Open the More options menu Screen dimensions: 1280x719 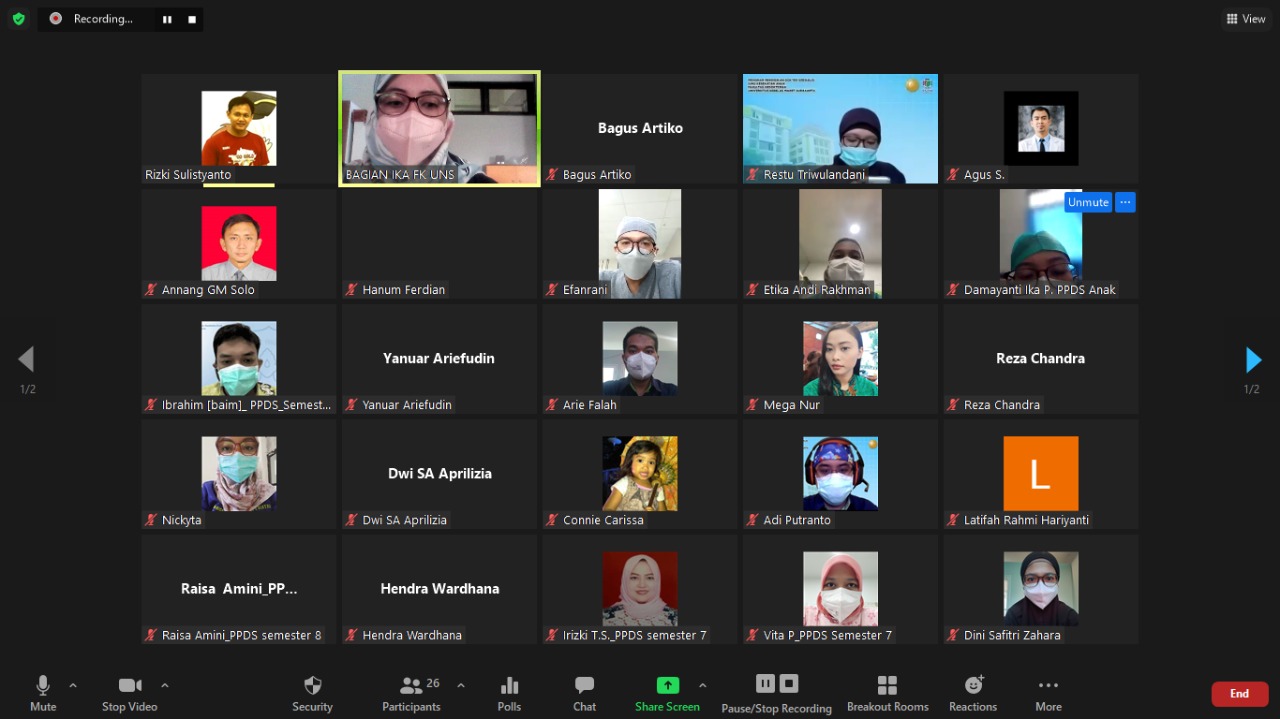click(1048, 686)
